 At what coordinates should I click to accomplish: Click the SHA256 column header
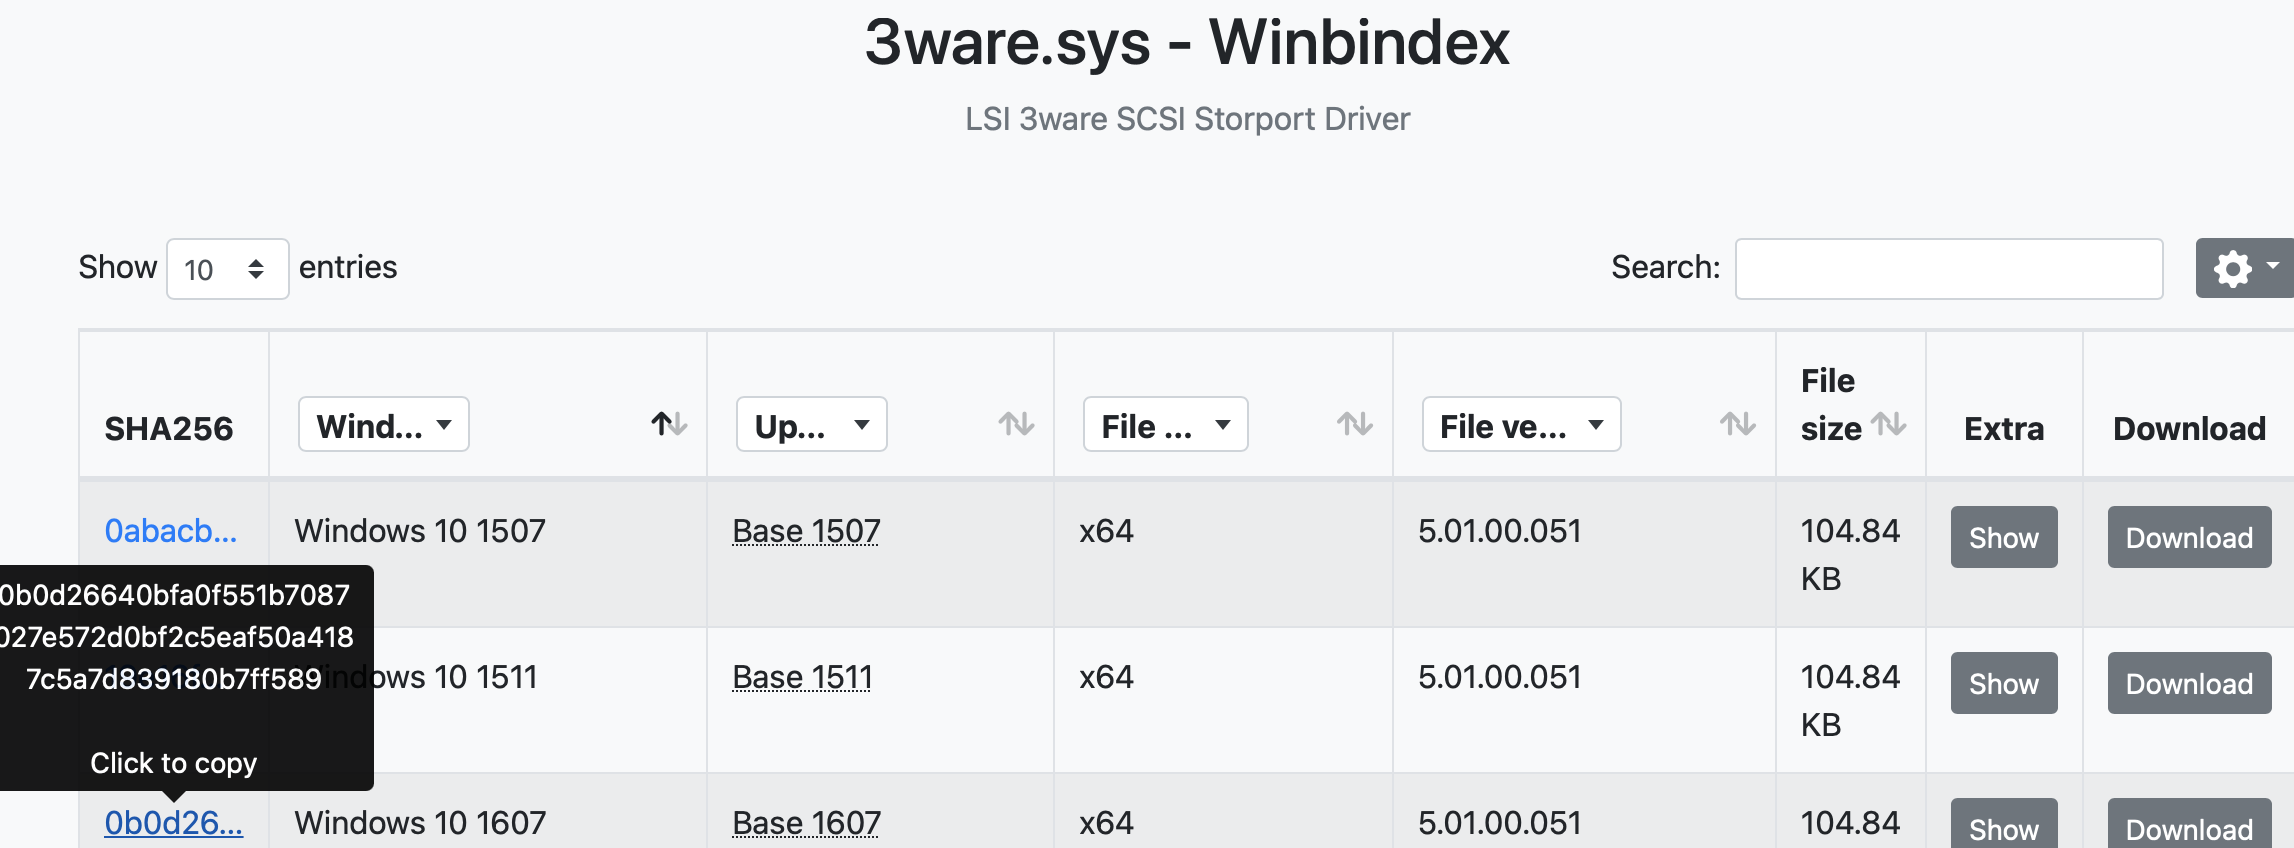click(x=169, y=429)
